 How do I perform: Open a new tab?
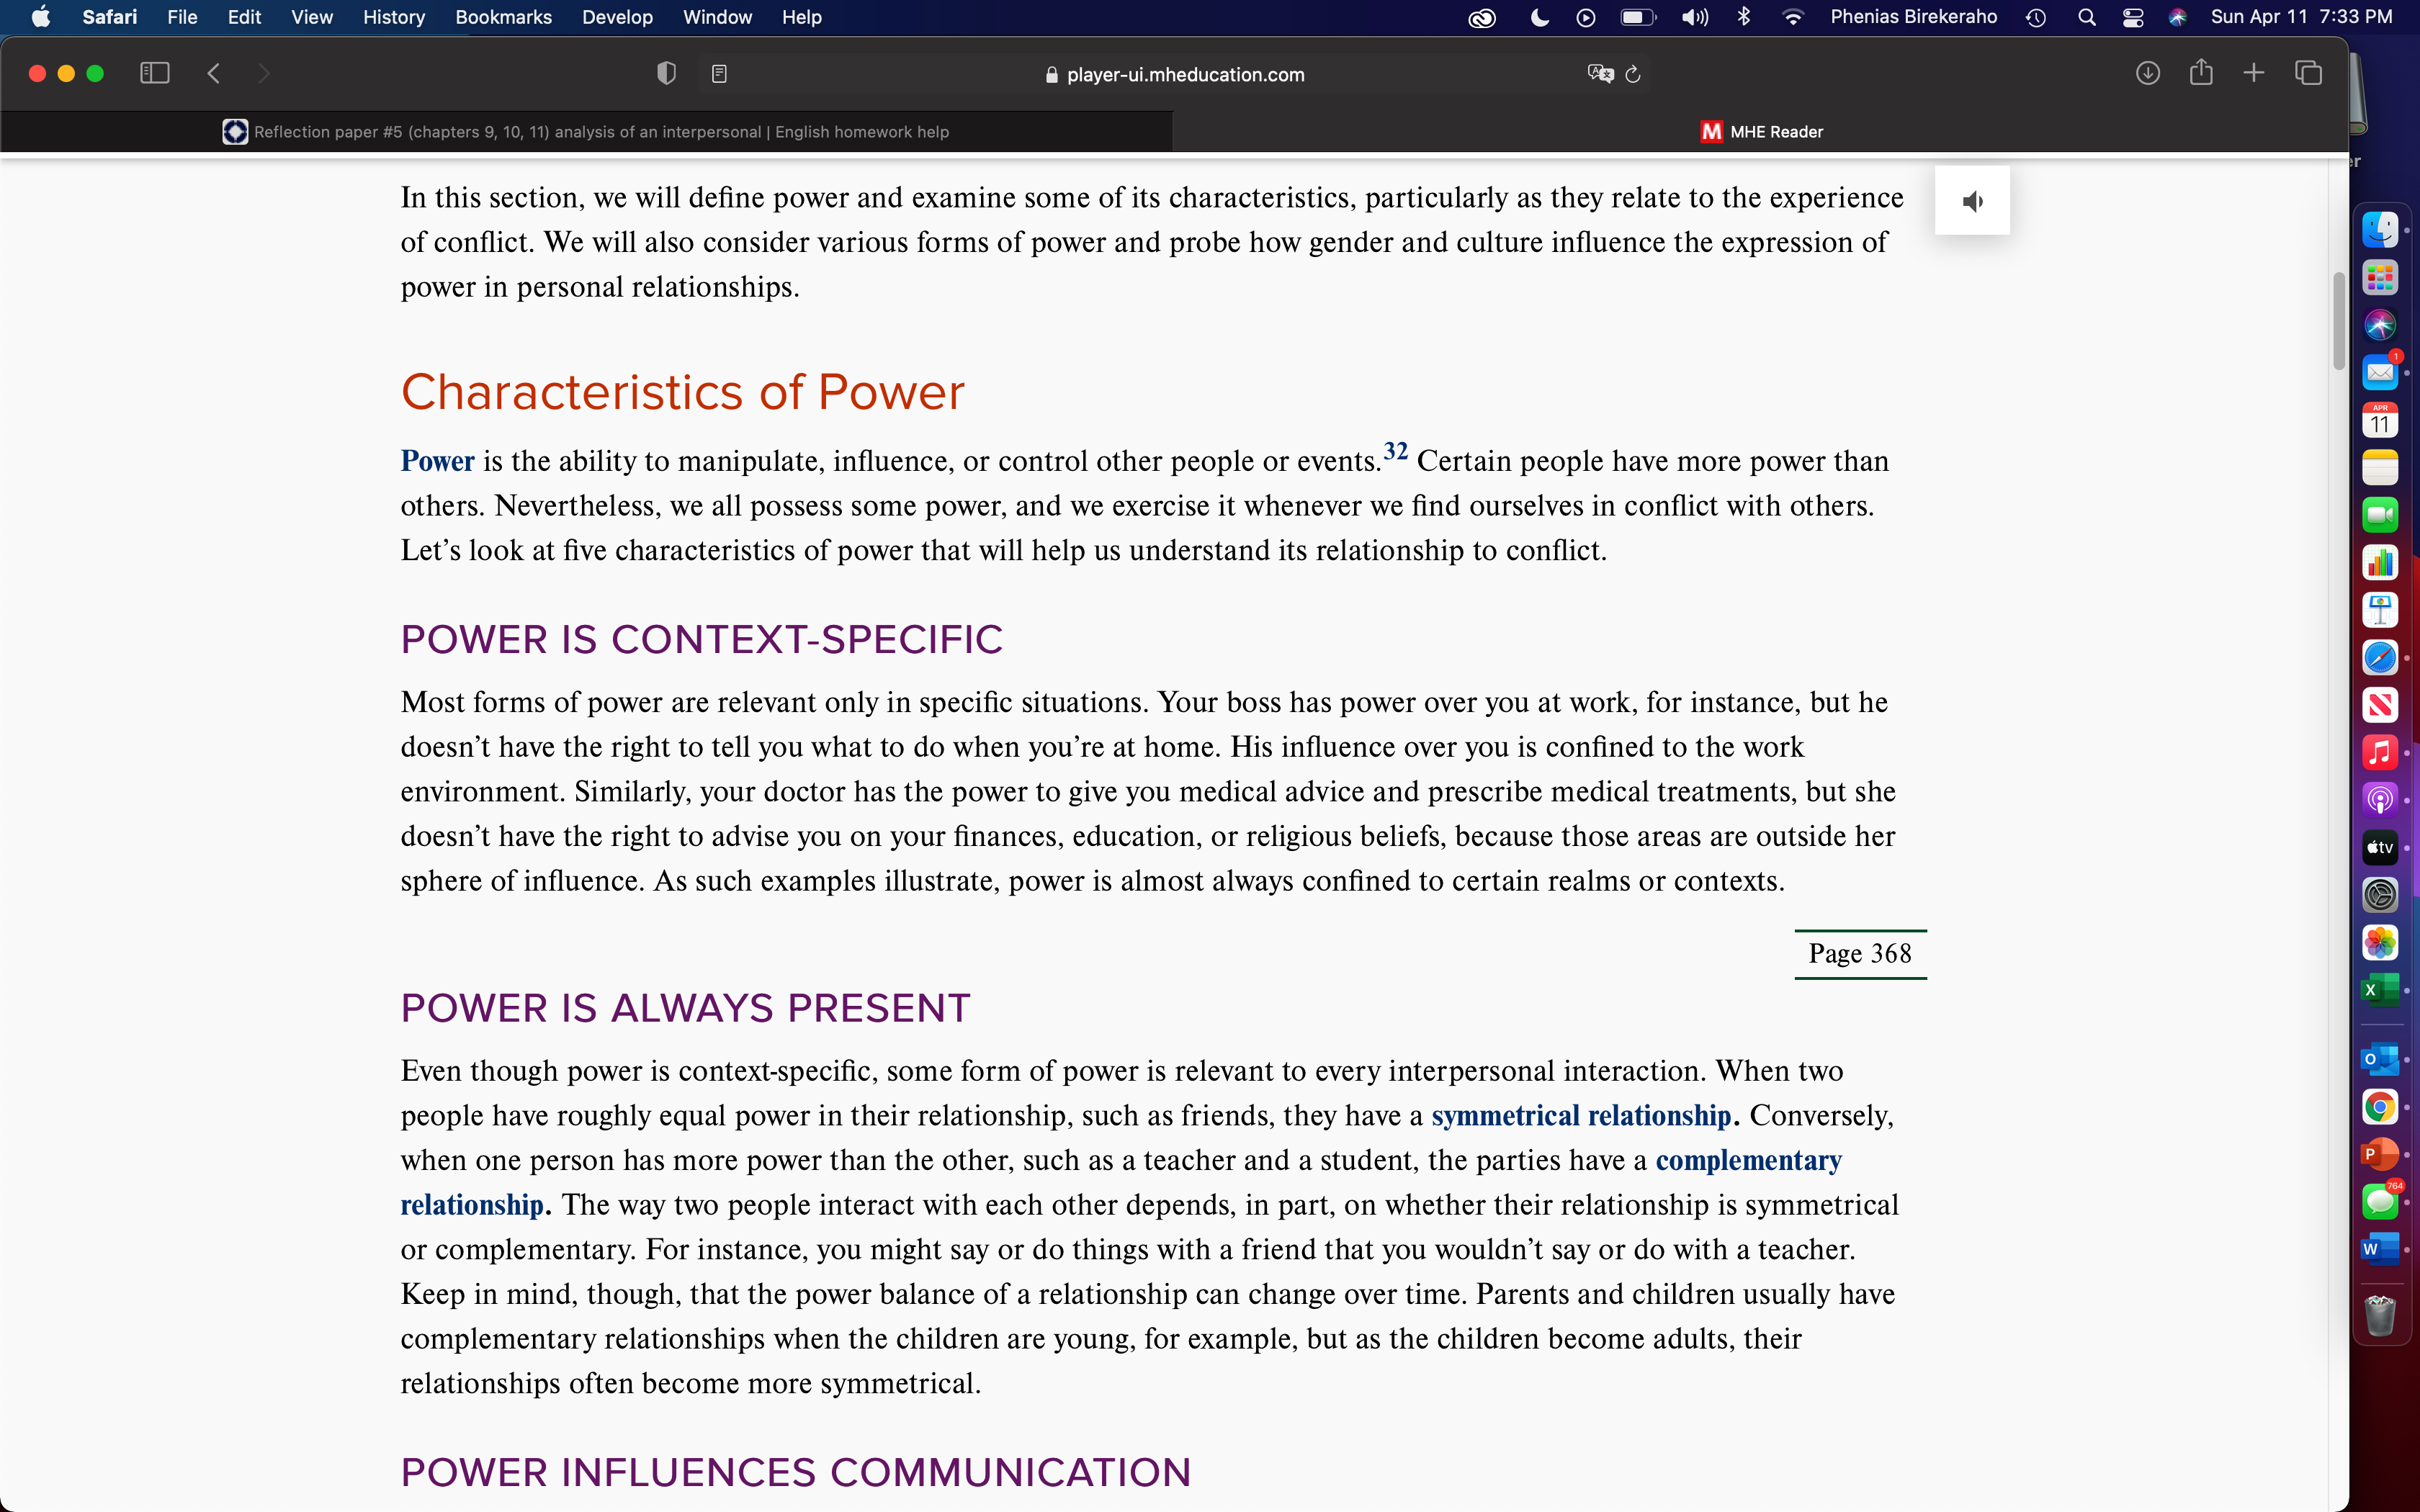[2253, 73]
